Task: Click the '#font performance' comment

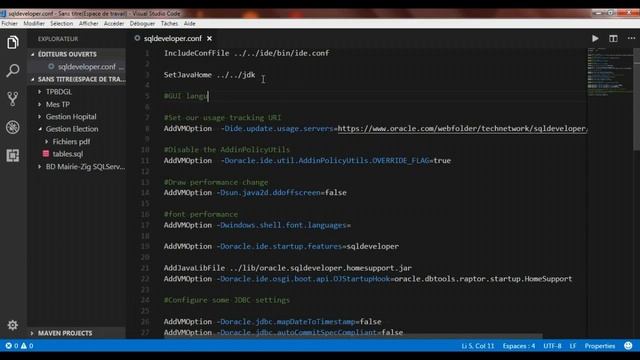Action: [200, 214]
